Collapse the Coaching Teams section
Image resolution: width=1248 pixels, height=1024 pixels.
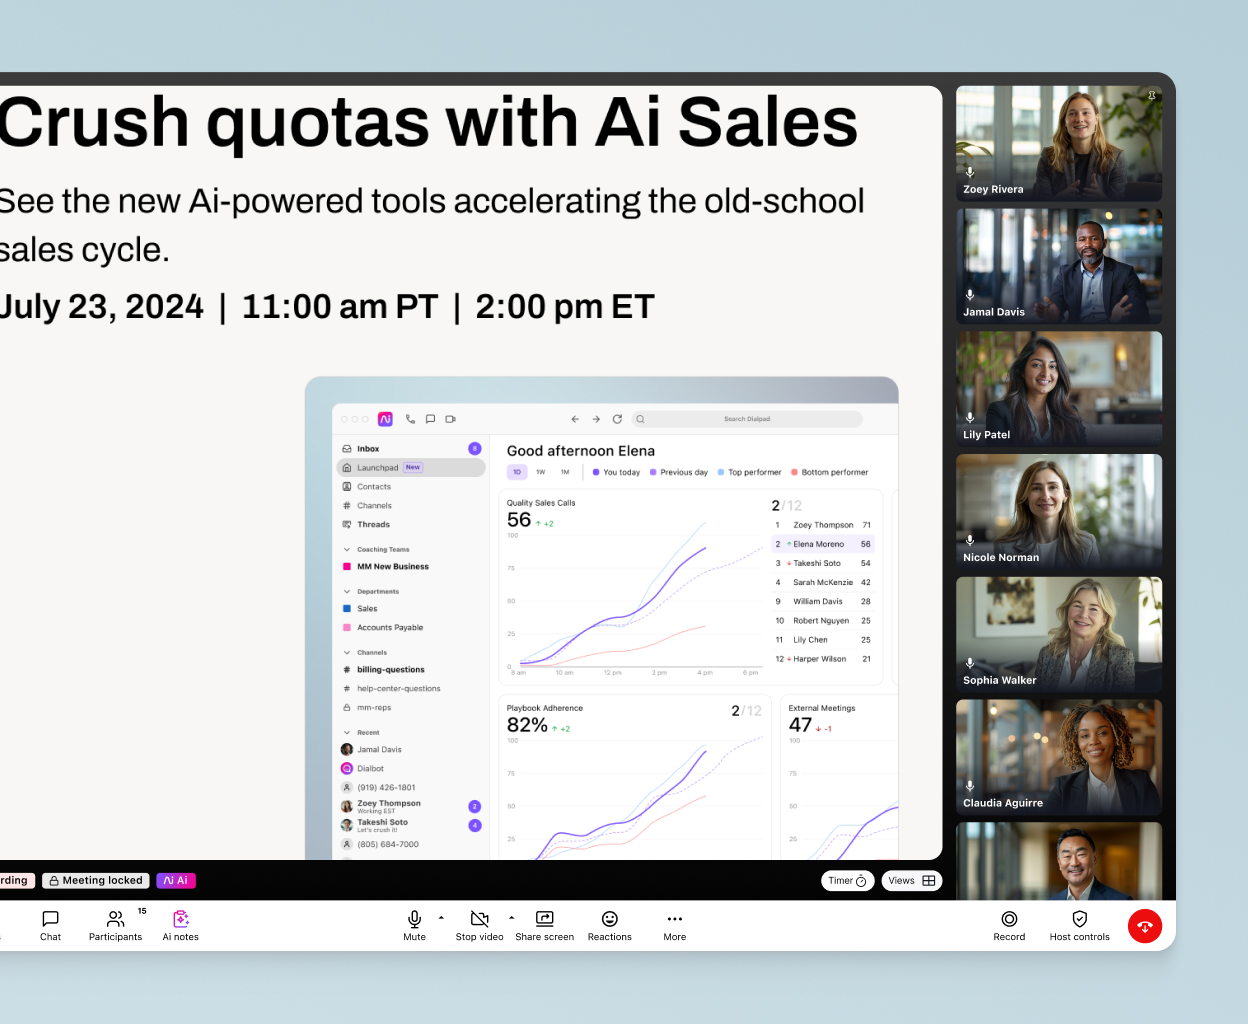point(347,549)
